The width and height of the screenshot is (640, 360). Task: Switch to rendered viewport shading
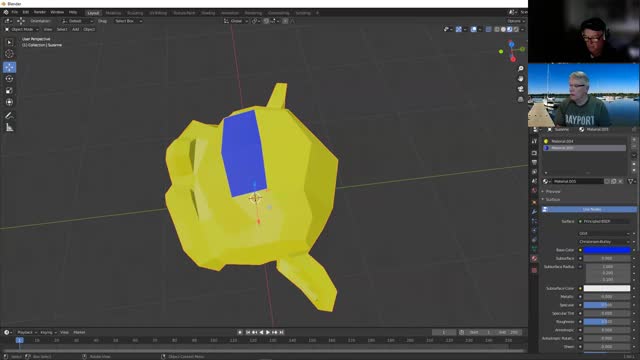tap(516, 29)
